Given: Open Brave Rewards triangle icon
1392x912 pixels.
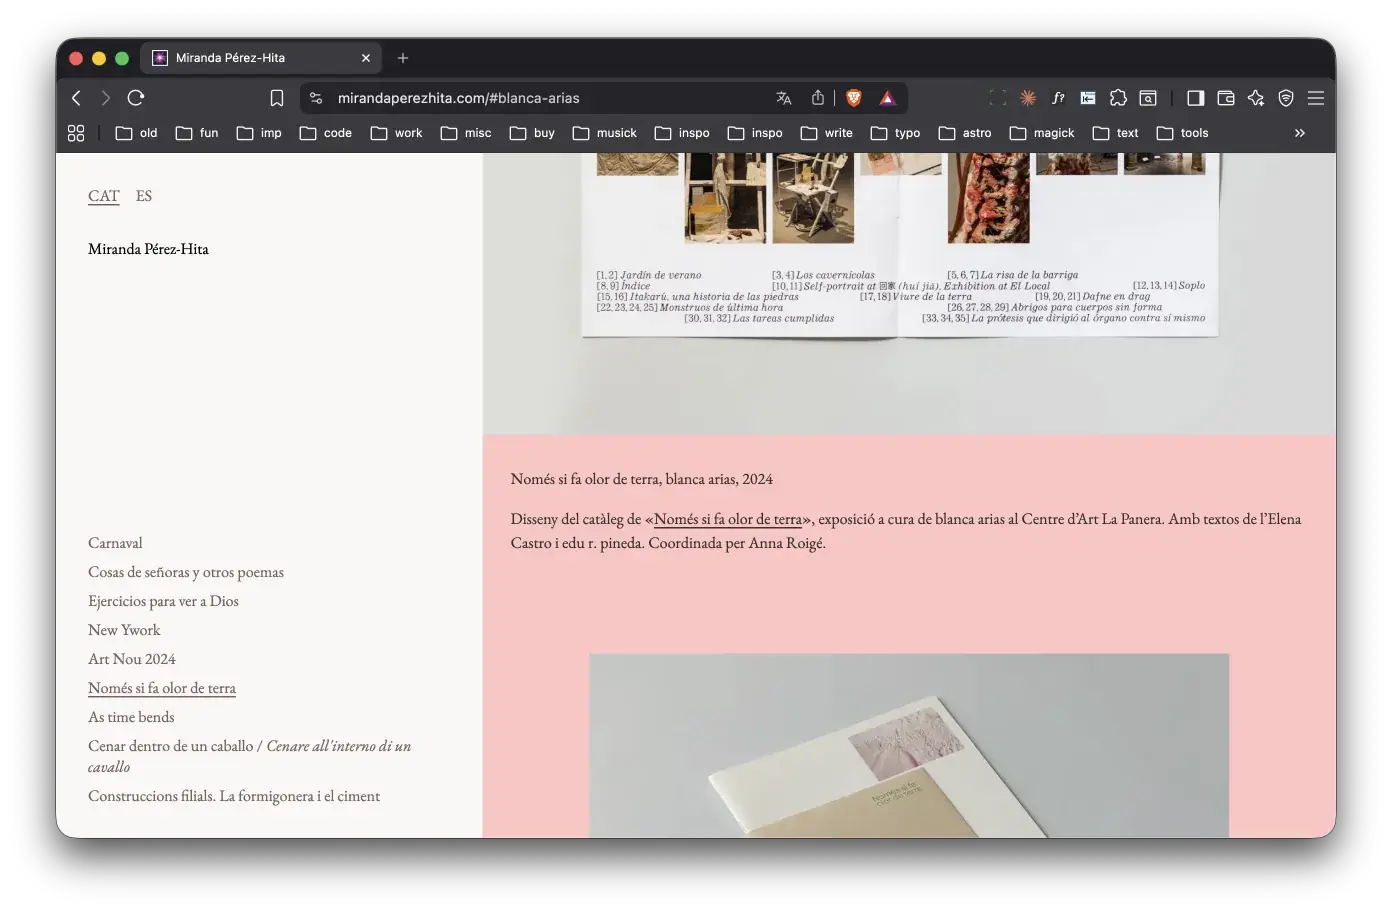Looking at the screenshot, I should click(x=887, y=98).
